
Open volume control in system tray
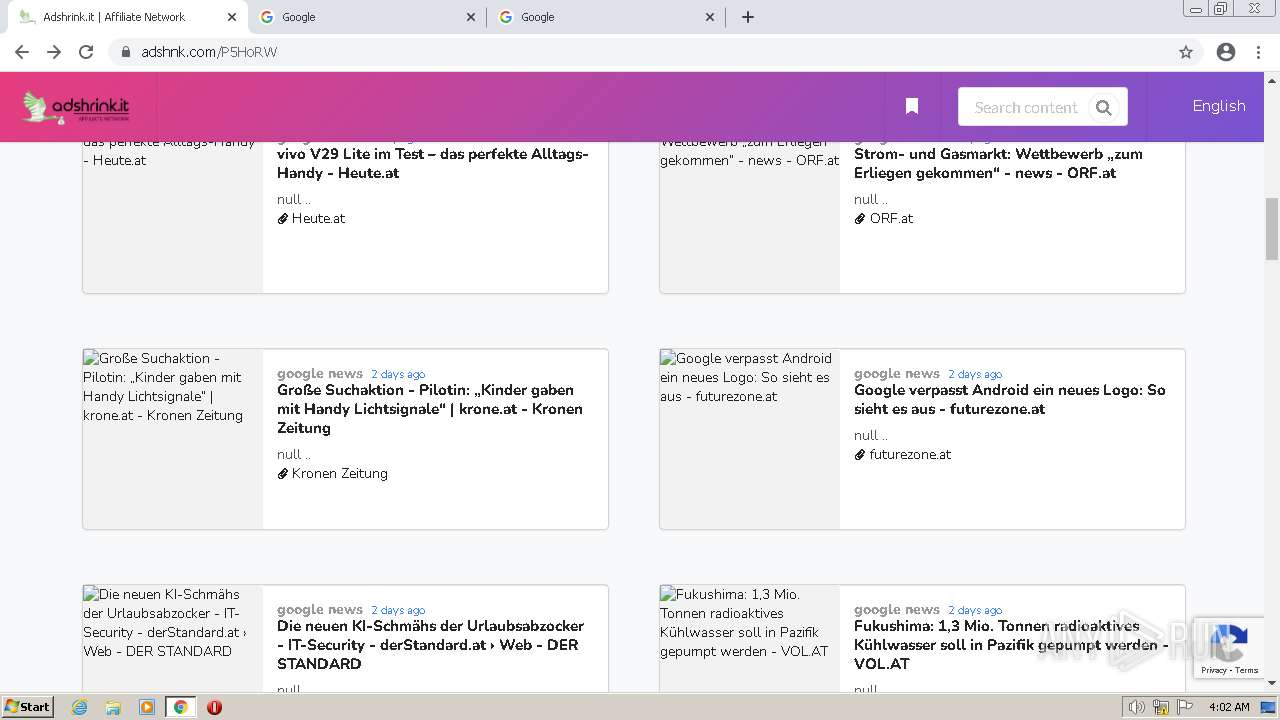[x=1137, y=707]
